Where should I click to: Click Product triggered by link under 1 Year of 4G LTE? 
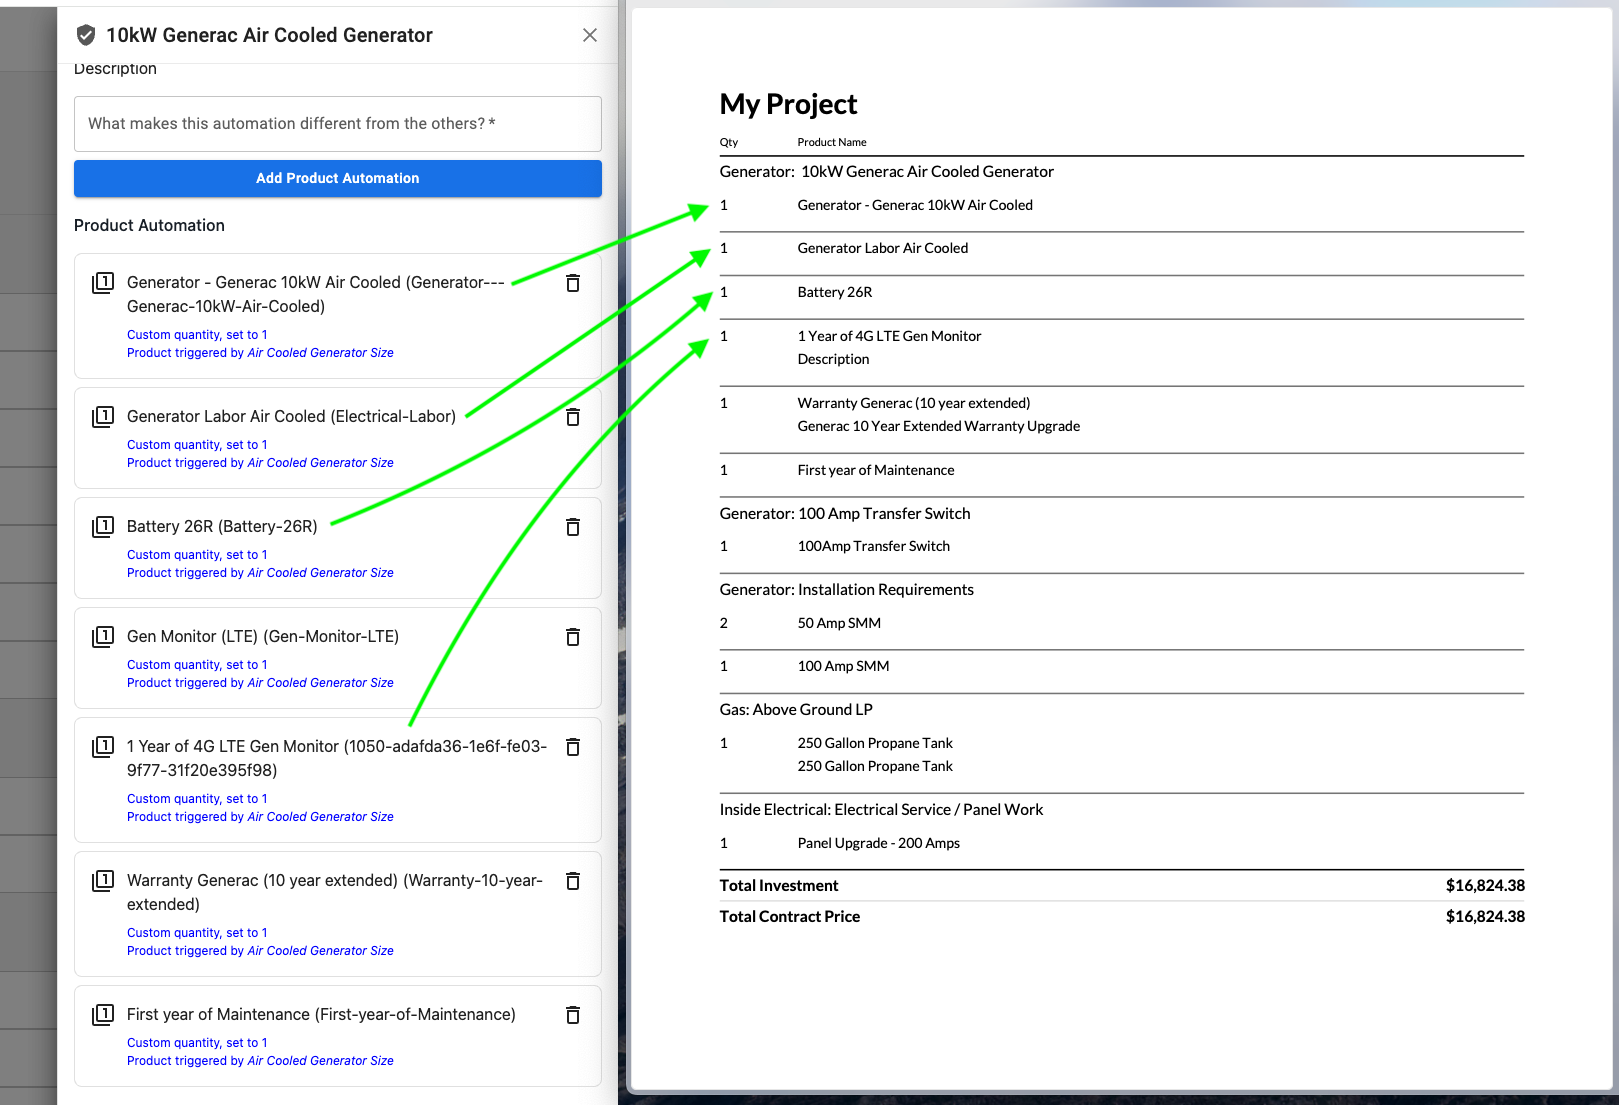point(260,817)
